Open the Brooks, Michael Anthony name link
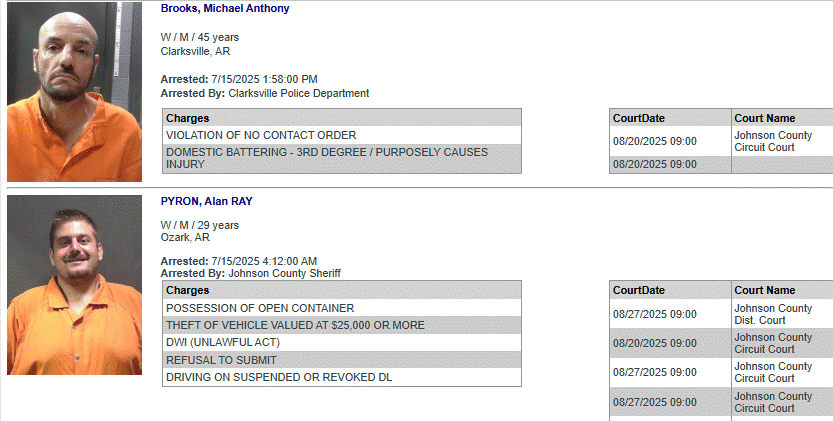Image resolution: width=833 pixels, height=421 pixels. 225,8
